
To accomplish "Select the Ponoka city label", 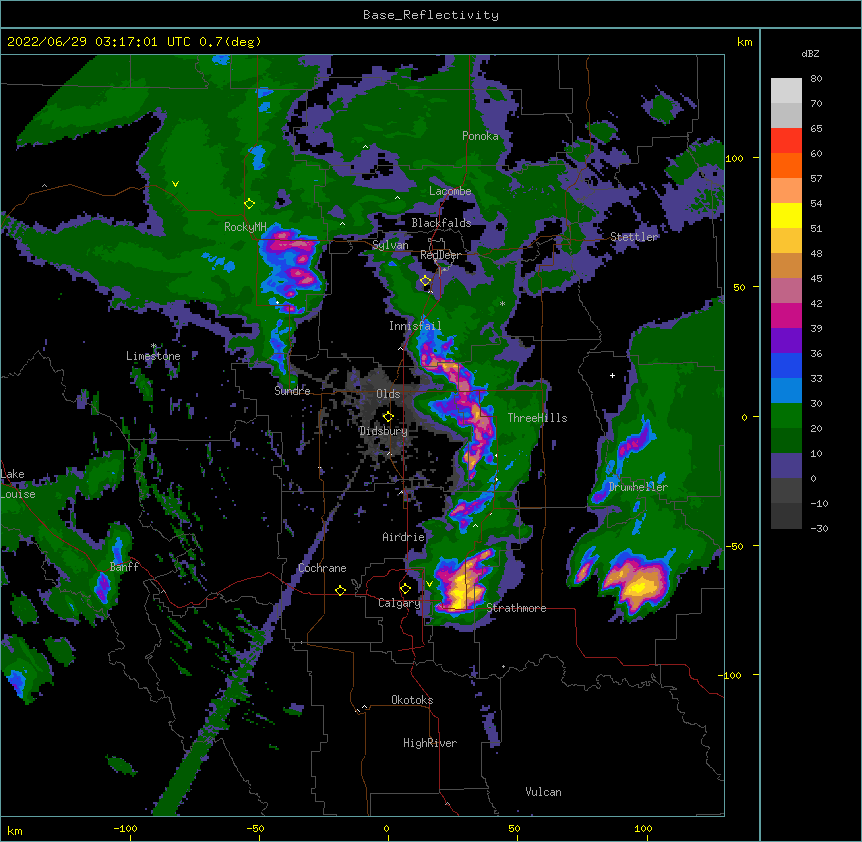I will pos(480,136).
